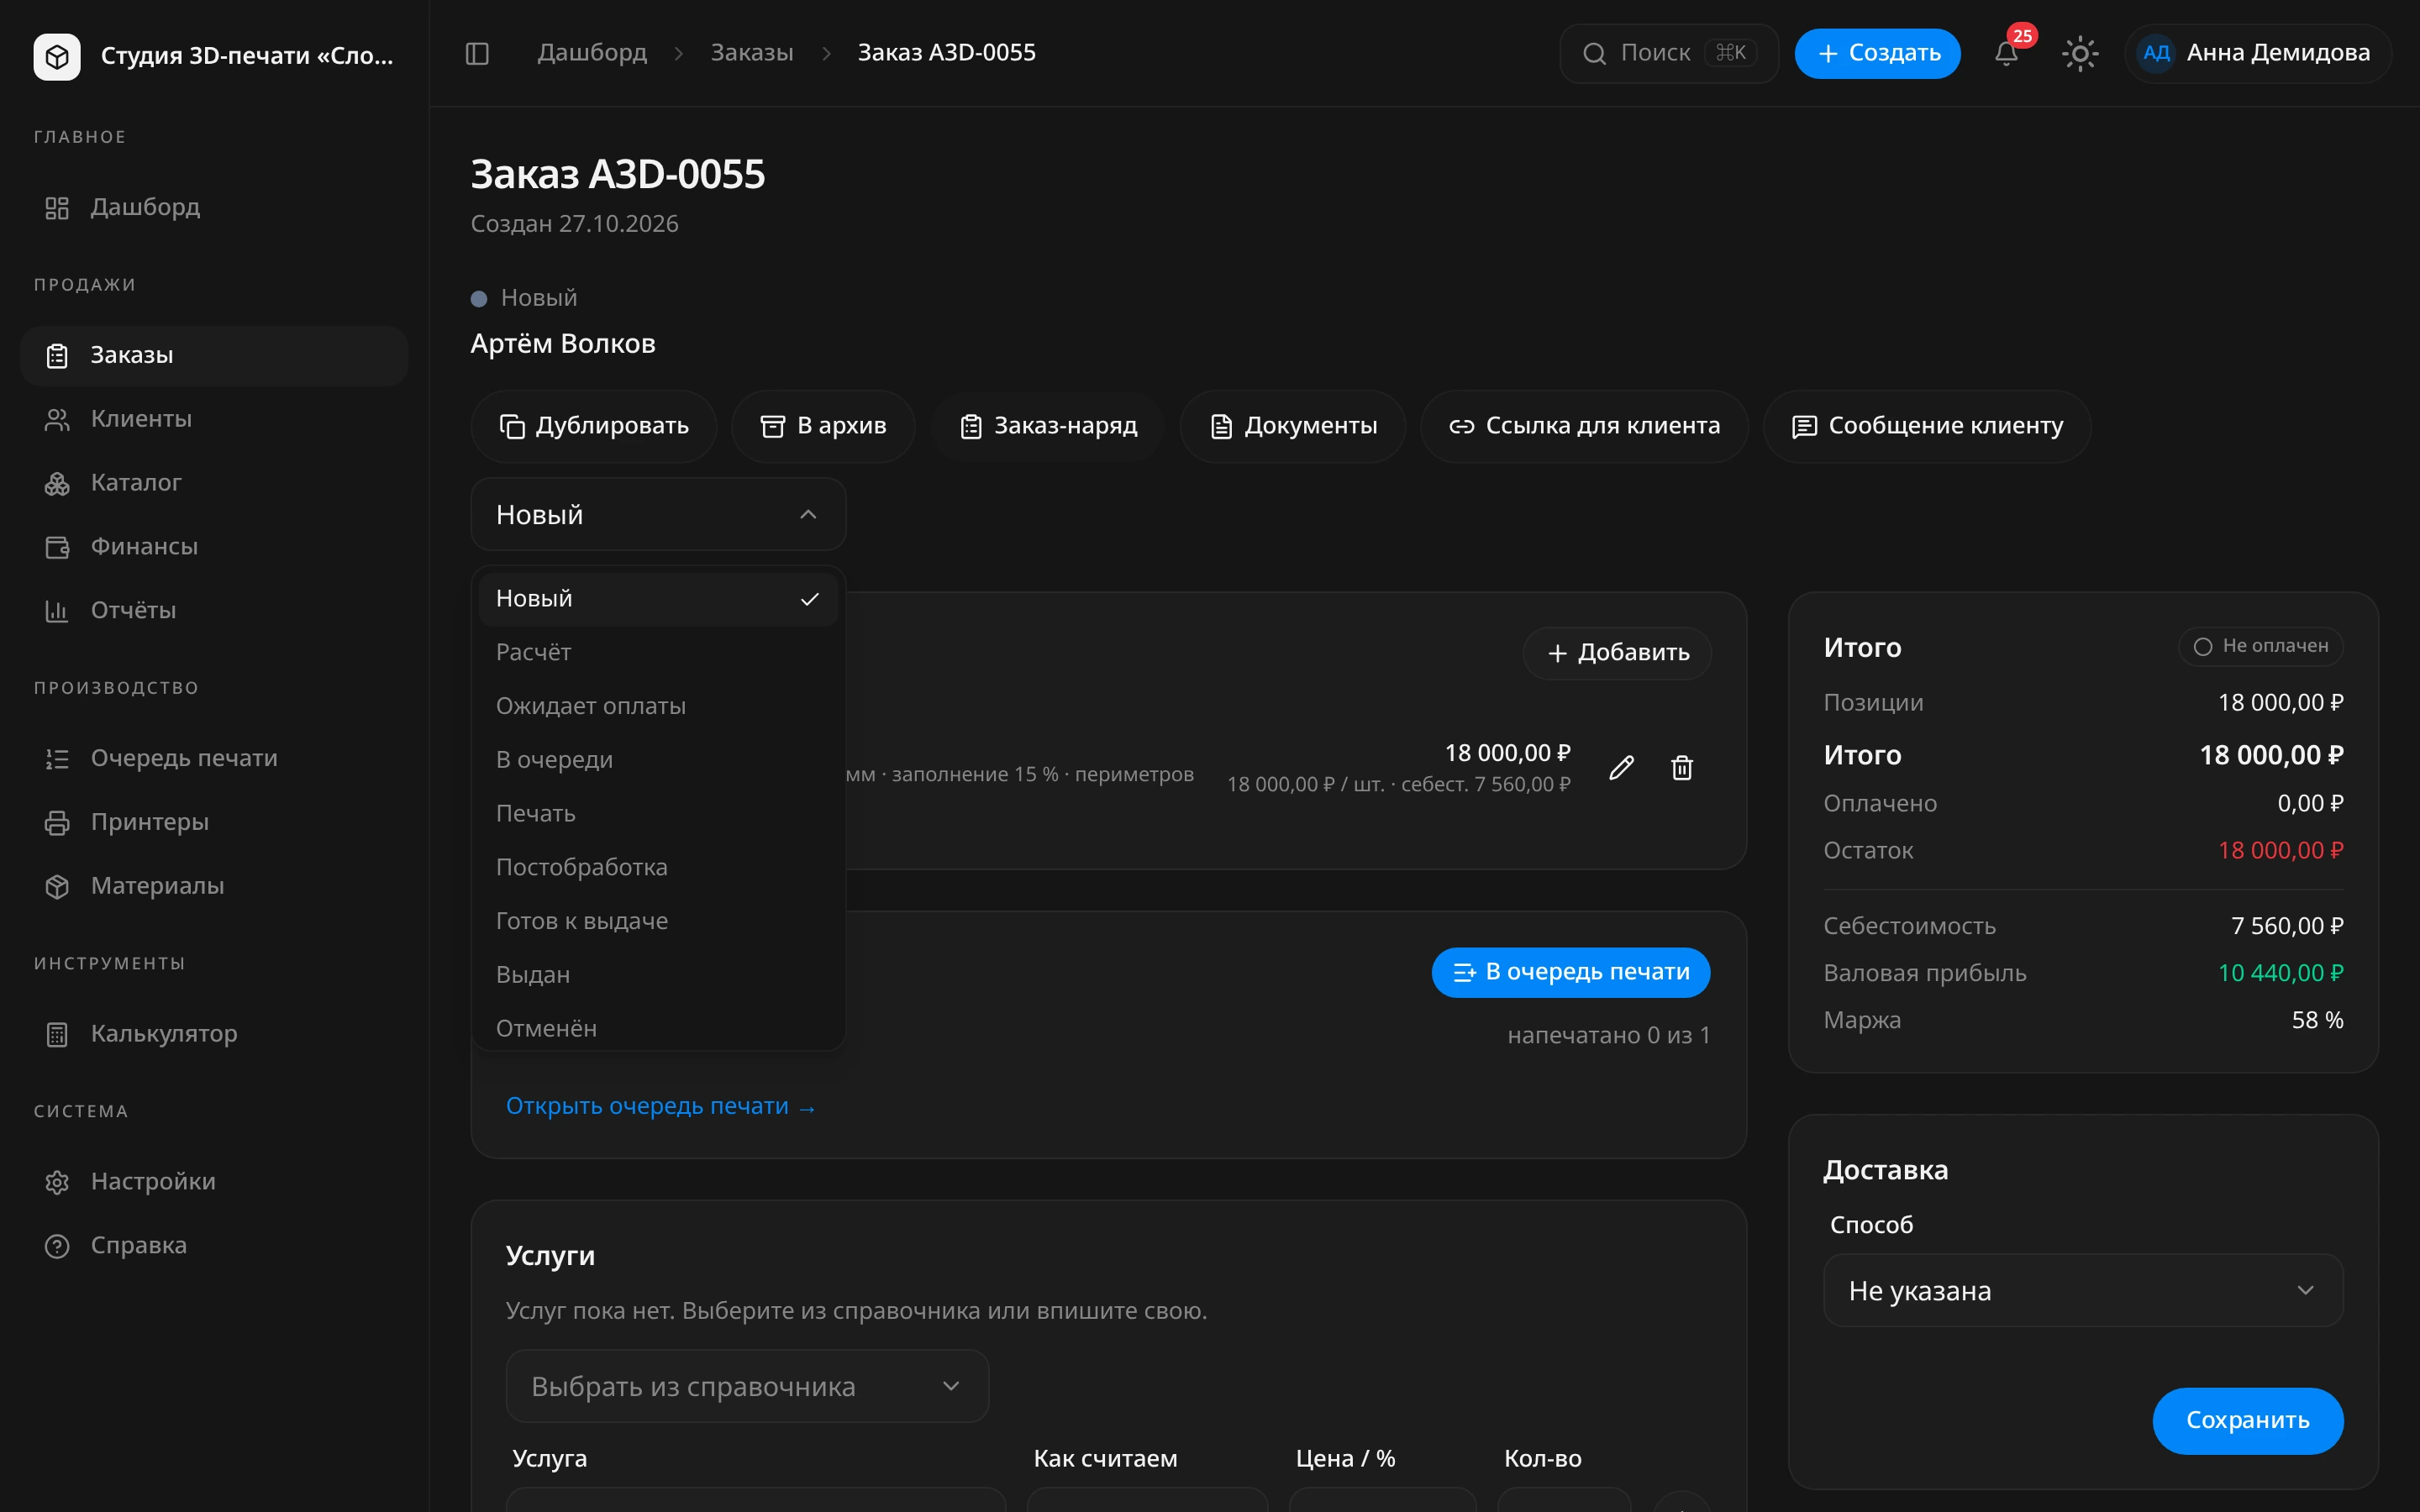Image resolution: width=2420 pixels, height=1512 pixels.
Task: Open the Способ доставки dropdown
Action: click(2083, 1291)
